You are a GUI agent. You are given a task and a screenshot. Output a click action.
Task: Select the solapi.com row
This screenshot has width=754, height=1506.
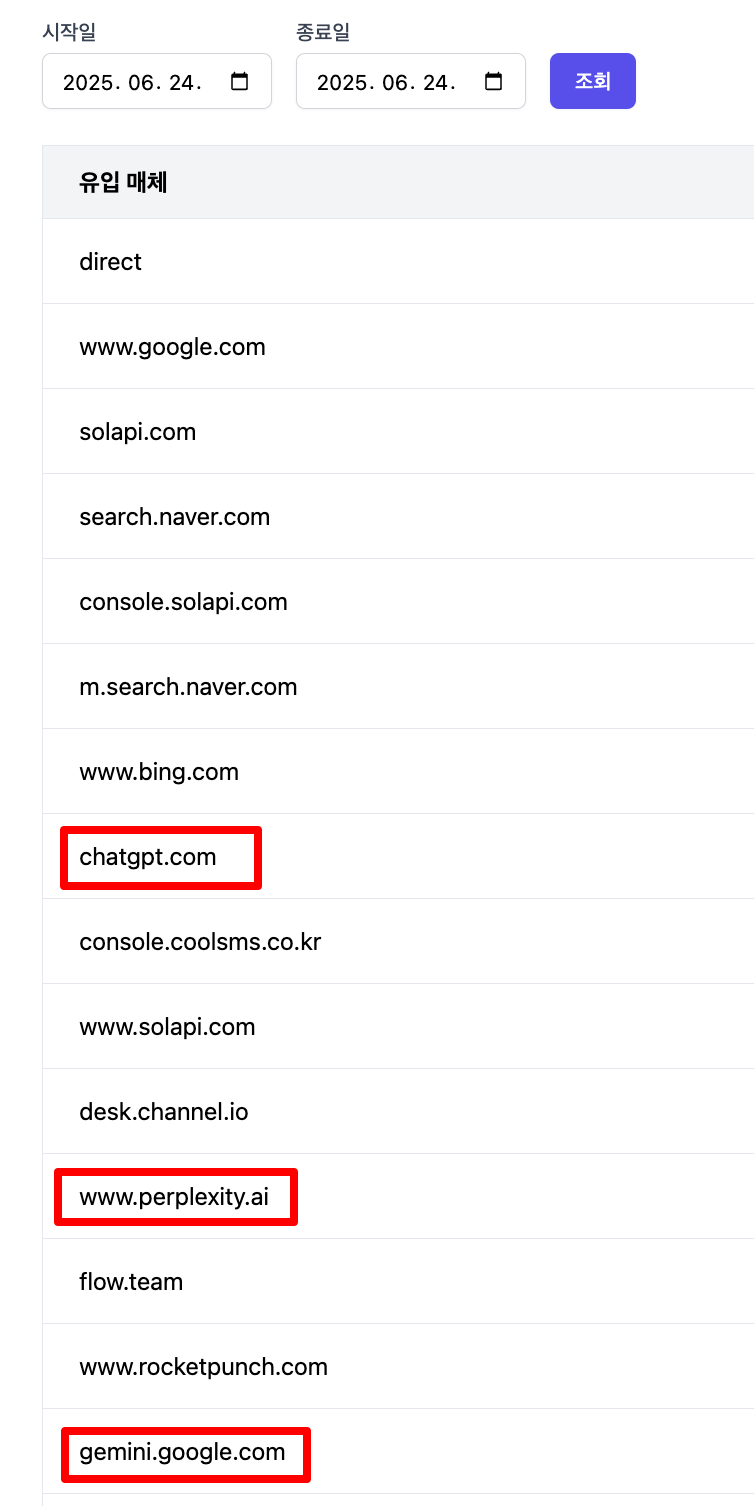(x=398, y=432)
